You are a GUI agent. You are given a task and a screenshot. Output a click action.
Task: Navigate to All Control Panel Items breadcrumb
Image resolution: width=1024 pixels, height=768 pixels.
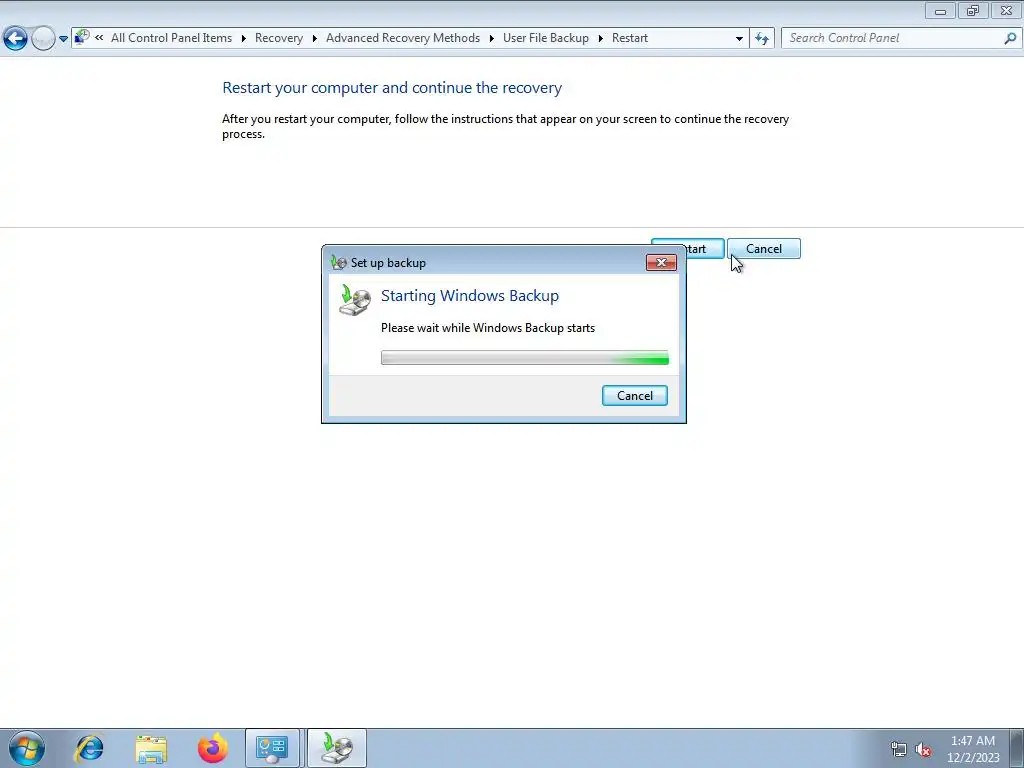(x=171, y=38)
